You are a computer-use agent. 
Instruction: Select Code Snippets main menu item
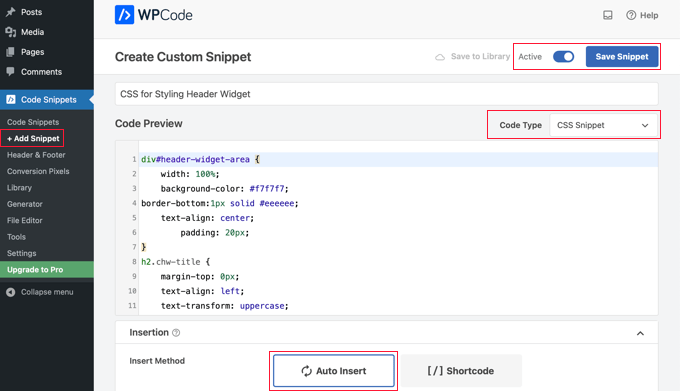(x=47, y=100)
